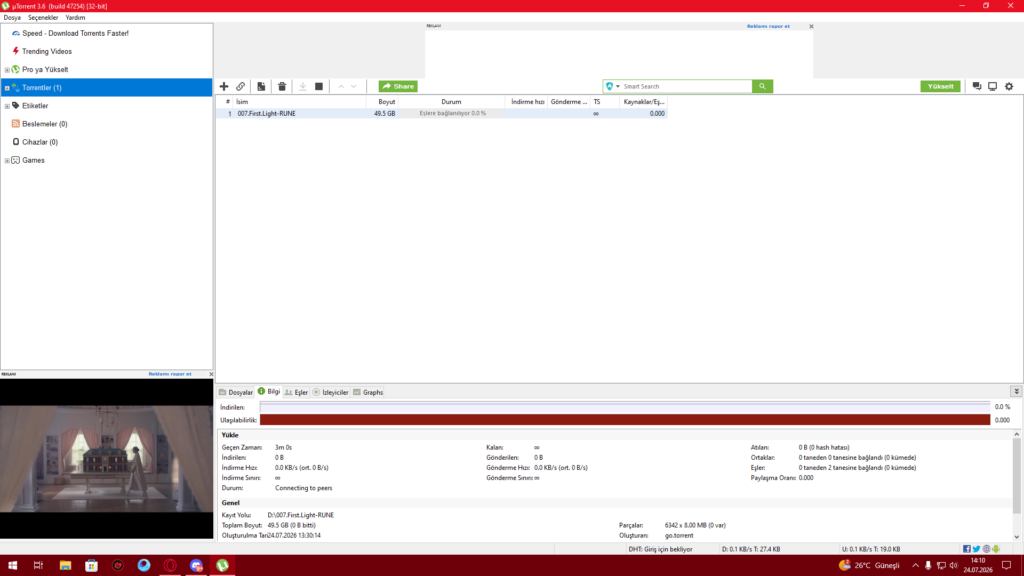Viewport: 1024px width, 576px height.
Task: Select Speed - Download Torrents Faster item
Action: (x=75, y=33)
